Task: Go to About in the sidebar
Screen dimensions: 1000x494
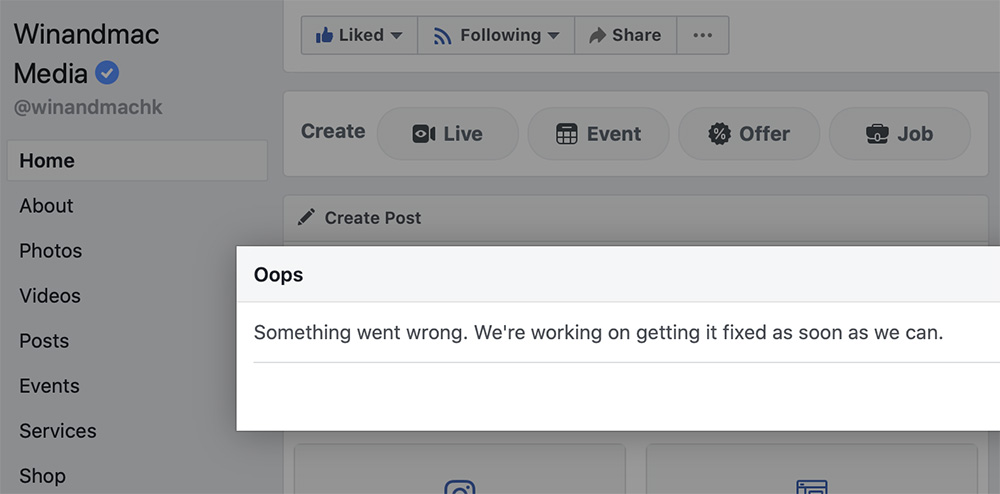Action: click(46, 206)
